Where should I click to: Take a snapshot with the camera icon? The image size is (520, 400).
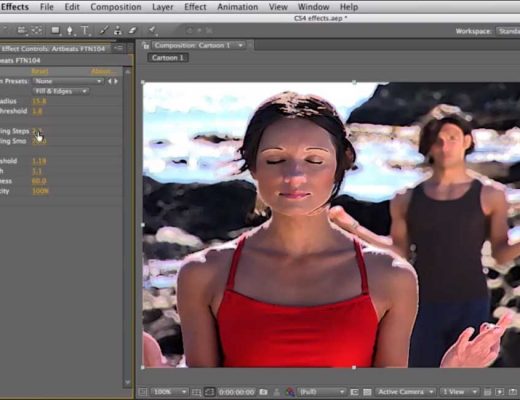[263, 392]
